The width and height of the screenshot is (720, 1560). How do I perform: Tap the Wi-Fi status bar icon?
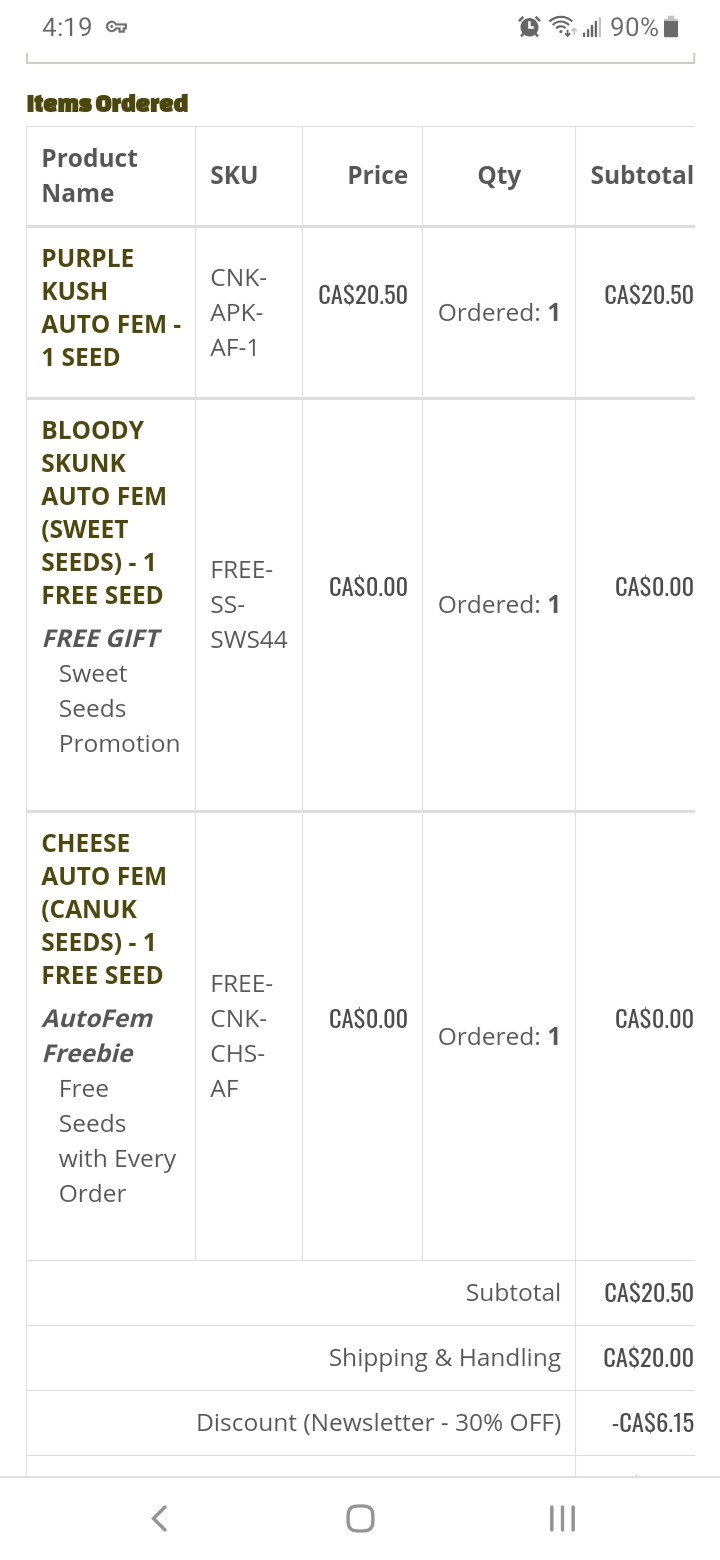562,27
